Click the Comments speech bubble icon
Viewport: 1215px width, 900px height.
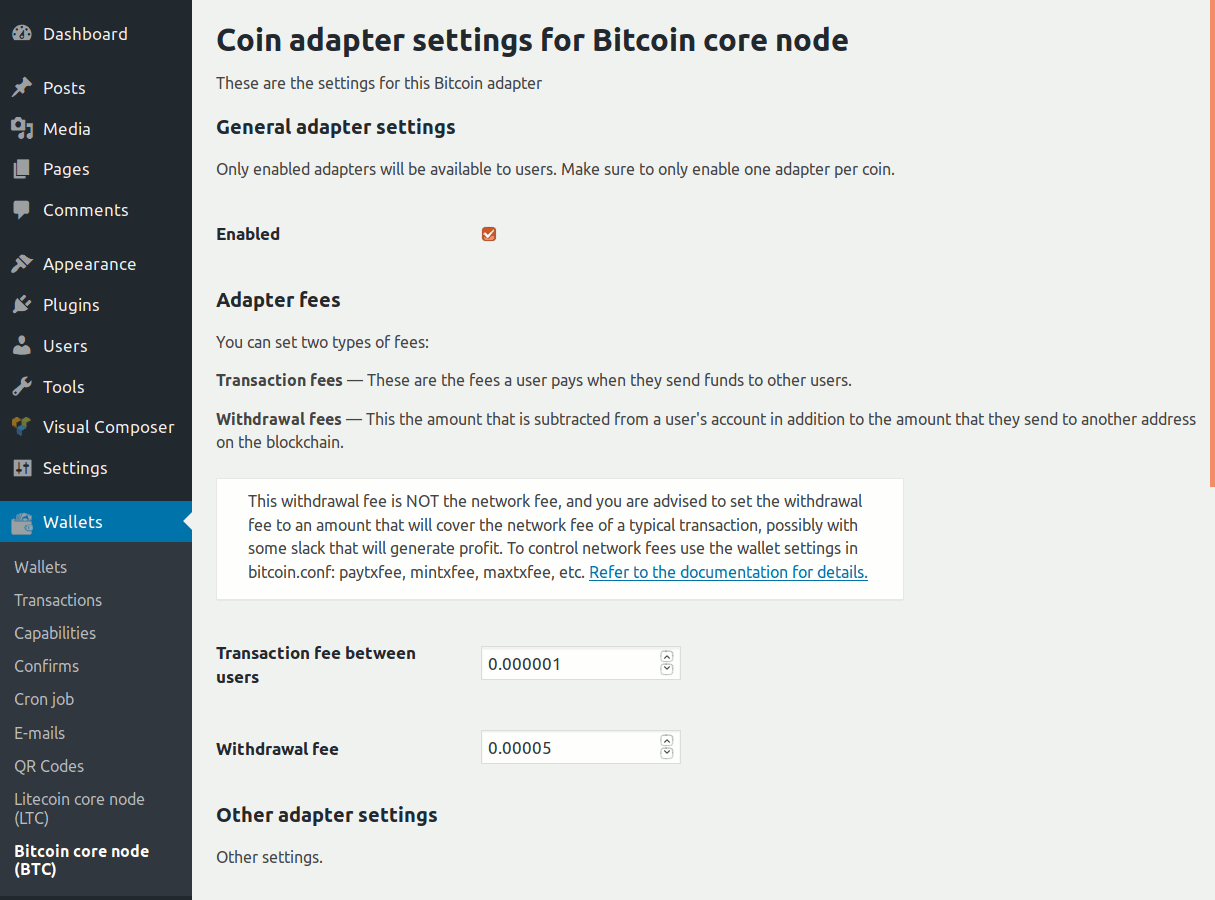pyautogui.click(x=22, y=210)
